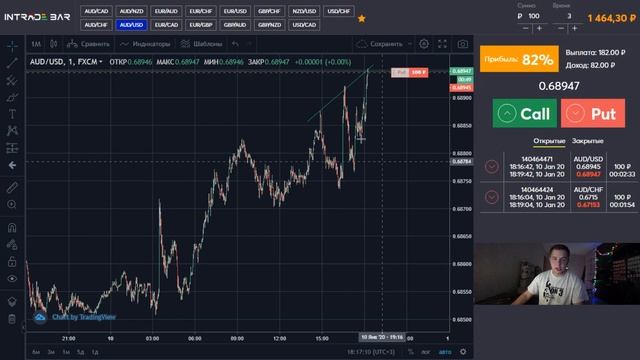640x360 pixels.
Task: Toggle logarithmic scale лог
Action: coord(426,352)
